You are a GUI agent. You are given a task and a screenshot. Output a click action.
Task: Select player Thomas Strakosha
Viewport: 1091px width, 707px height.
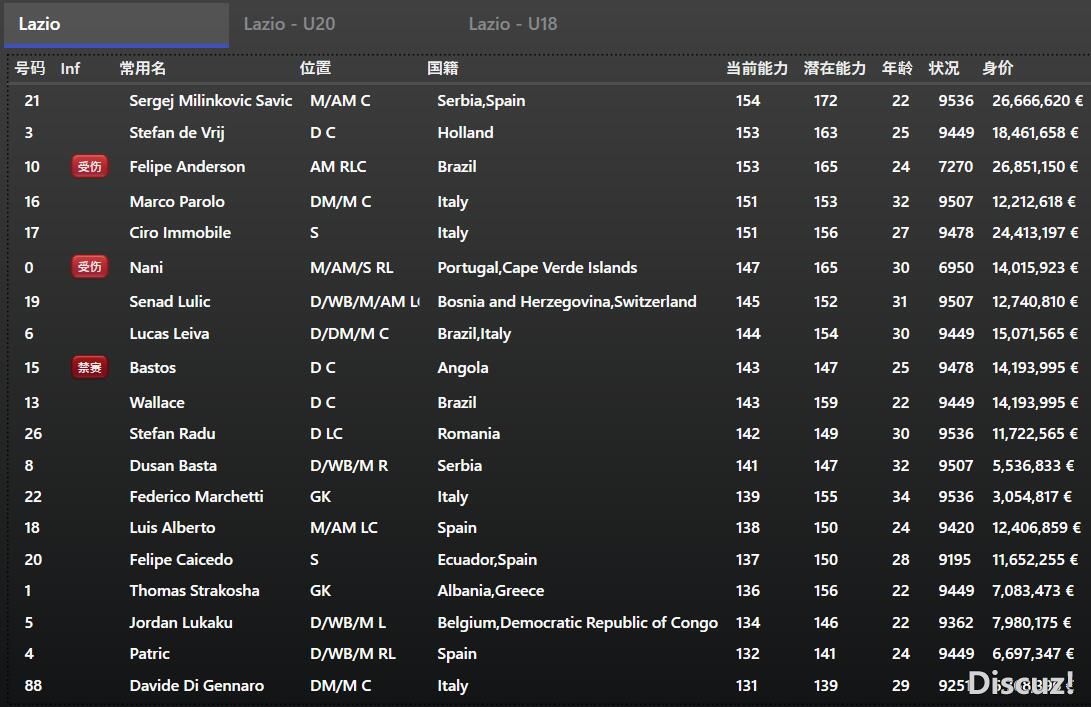[194, 591]
